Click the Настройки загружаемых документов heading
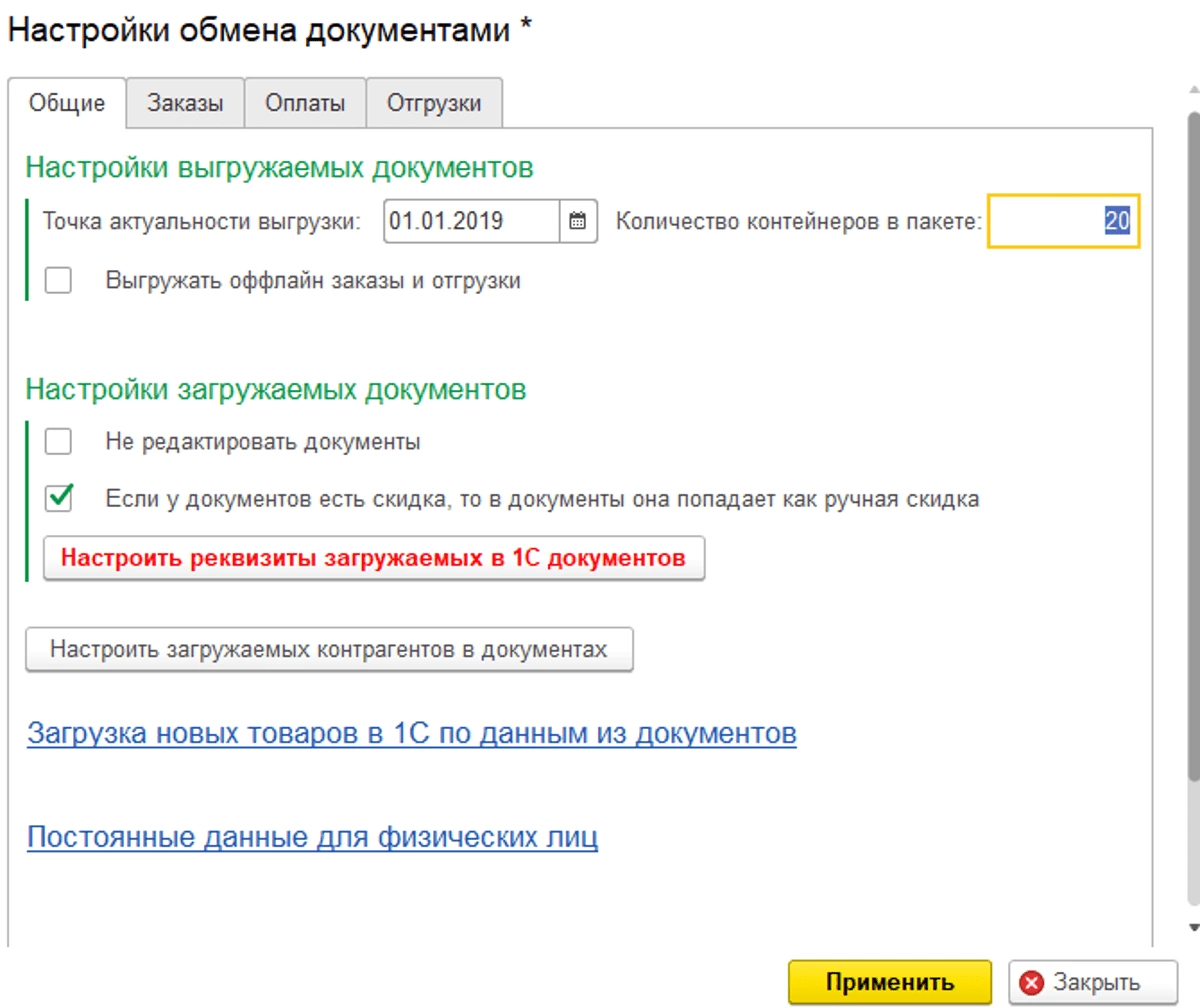Screen dimensions: 1200x1008 click(x=275, y=389)
